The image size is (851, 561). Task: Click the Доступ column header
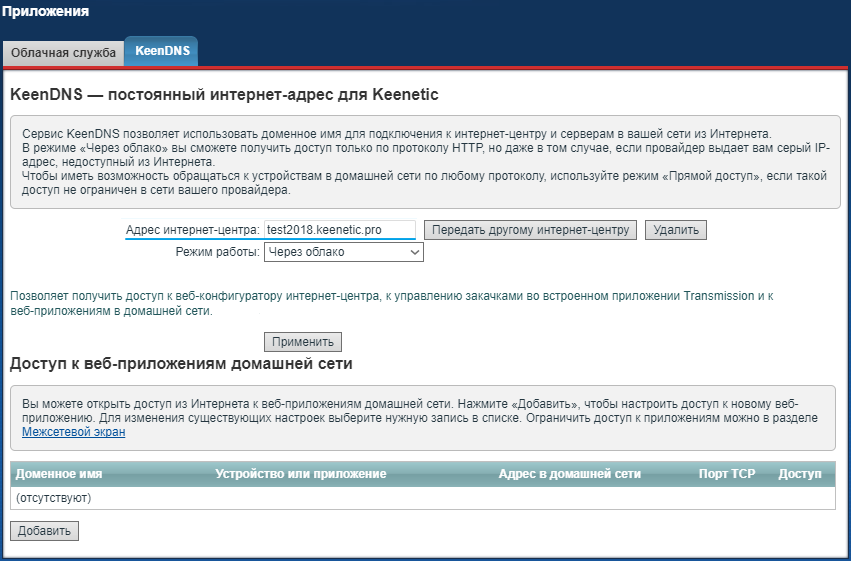click(799, 474)
